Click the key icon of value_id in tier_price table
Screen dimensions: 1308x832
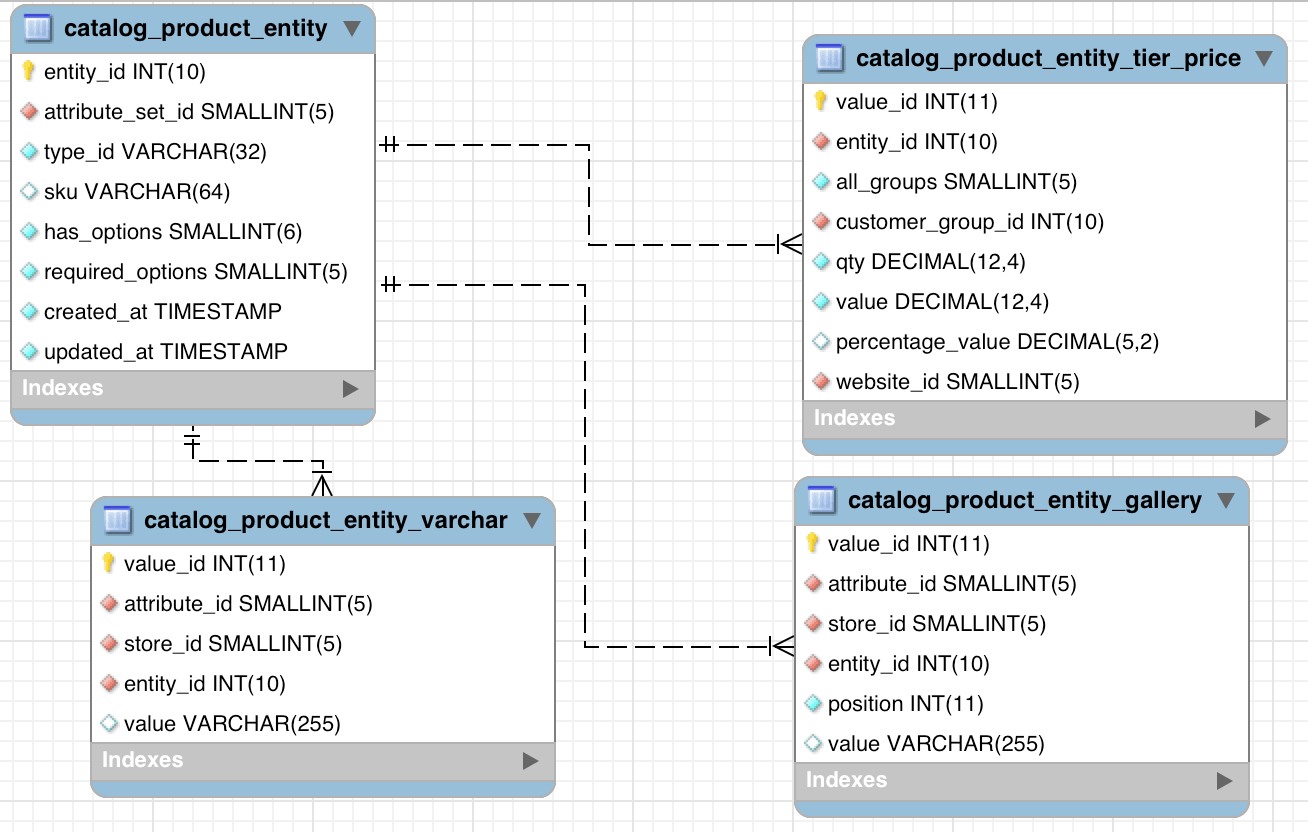[x=821, y=101]
